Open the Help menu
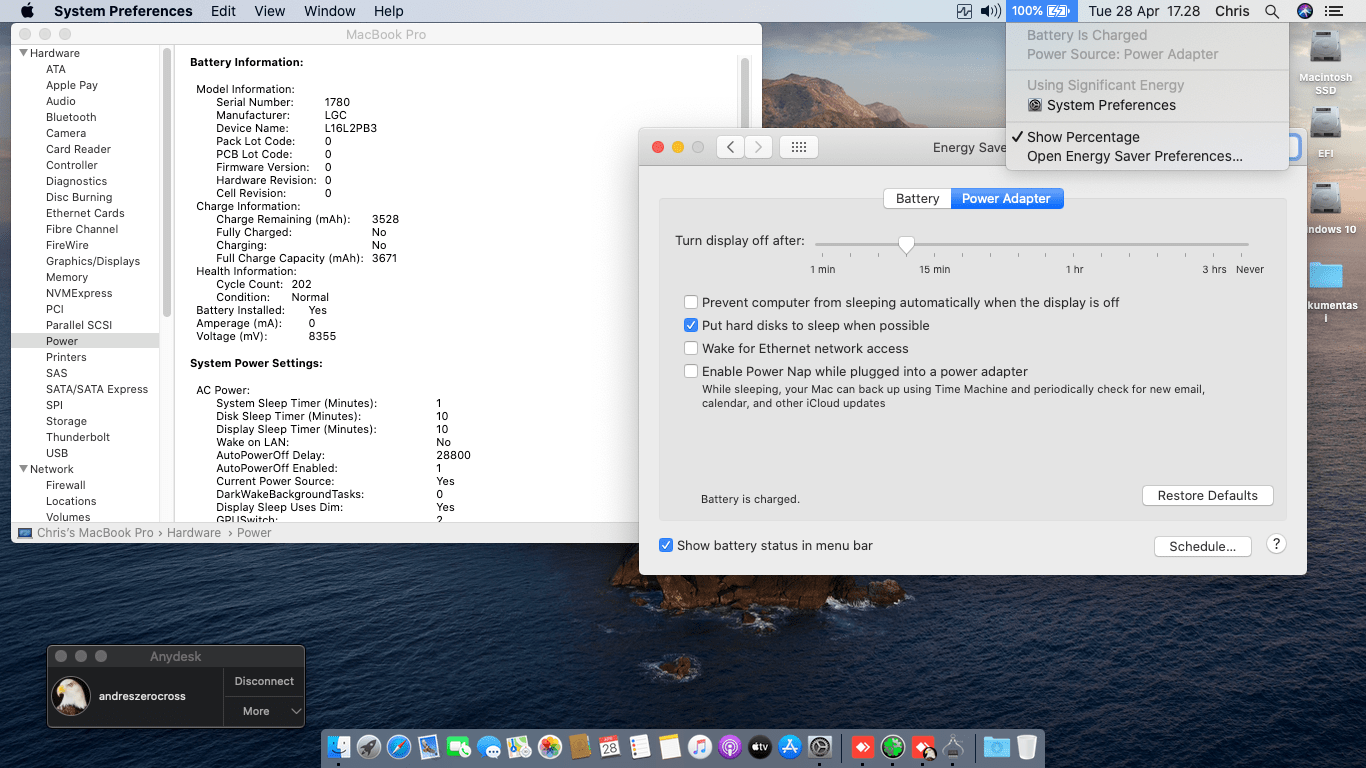 389,11
